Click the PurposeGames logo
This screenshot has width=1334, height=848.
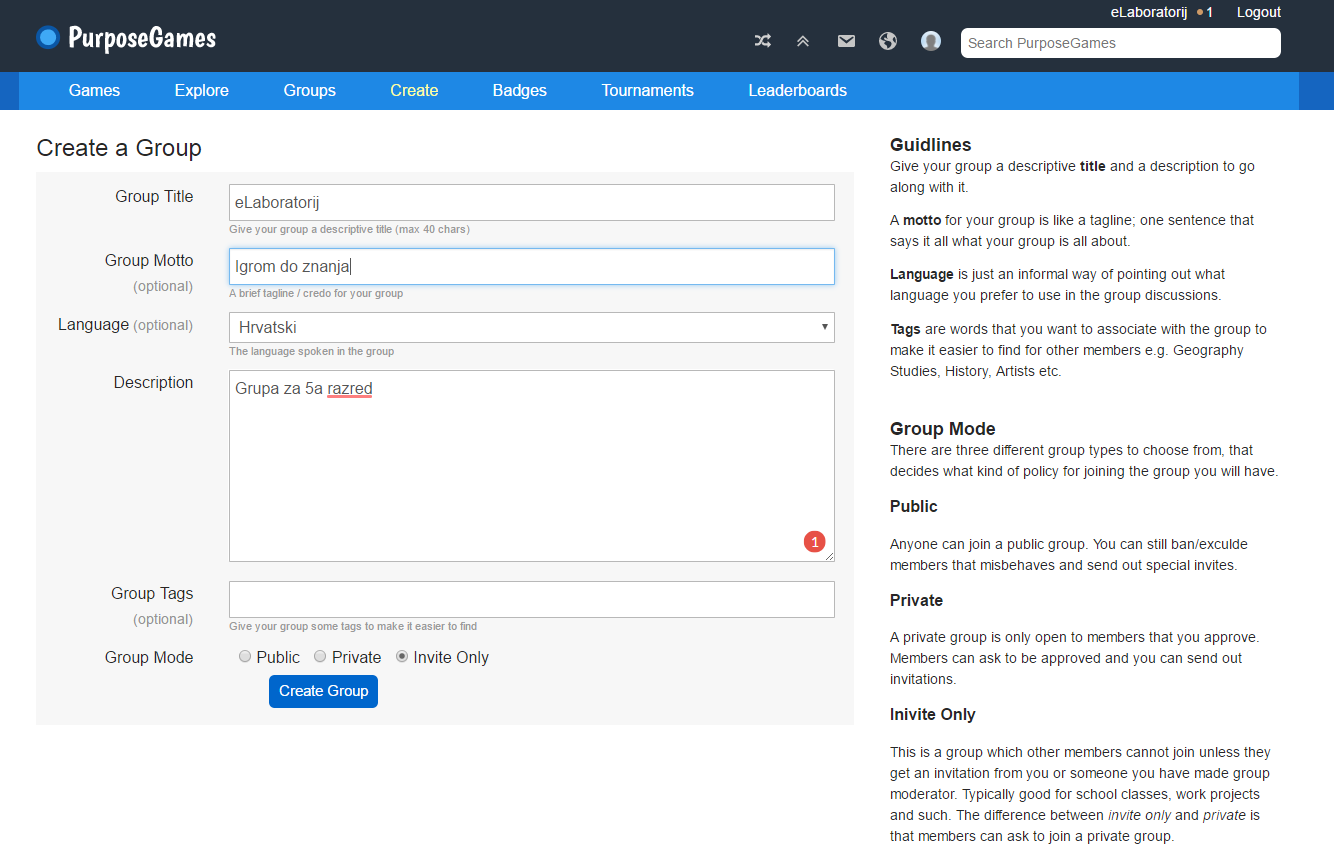(126, 38)
